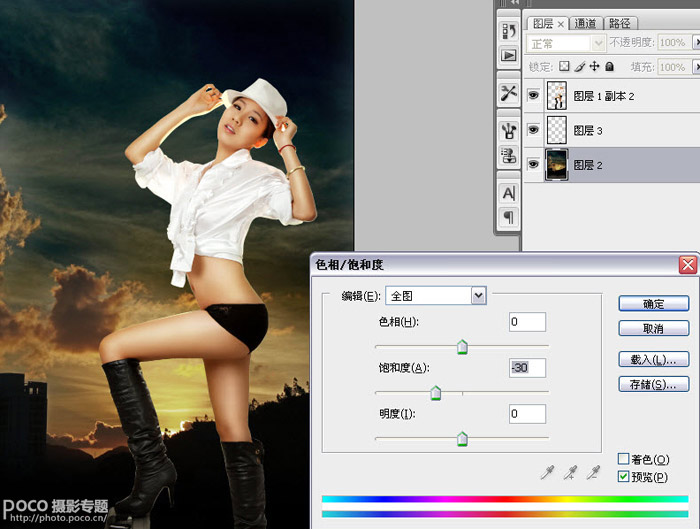
Task: Click the 确定 button
Action: [x=654, y=304]
